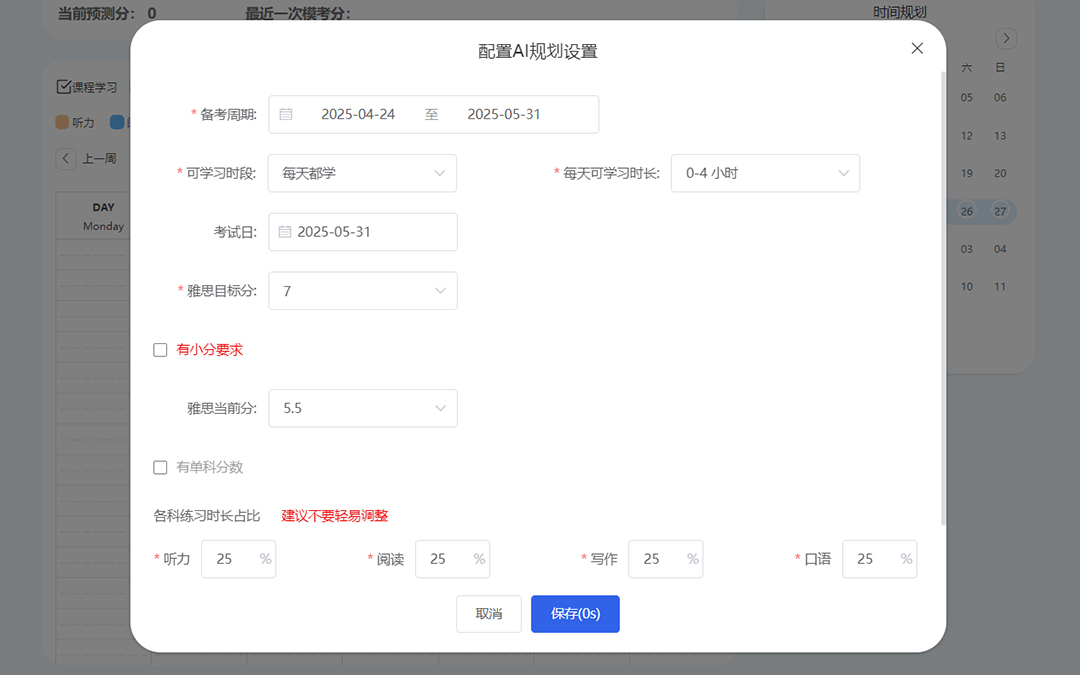Click the 保存 button

[575, 614]
